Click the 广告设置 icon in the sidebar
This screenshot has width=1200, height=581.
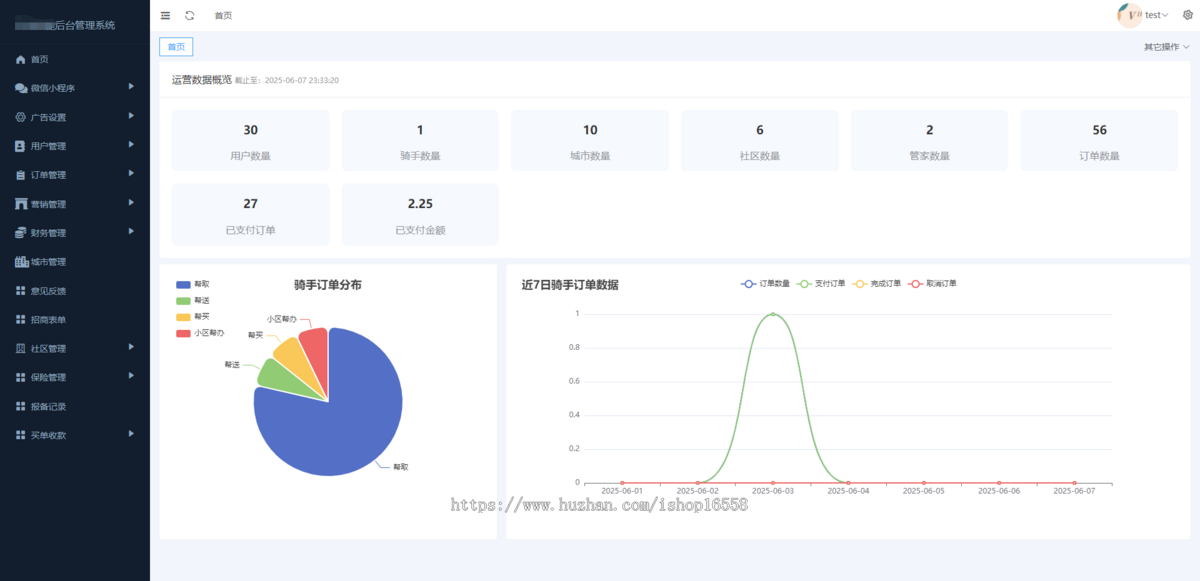click(21, 117)
